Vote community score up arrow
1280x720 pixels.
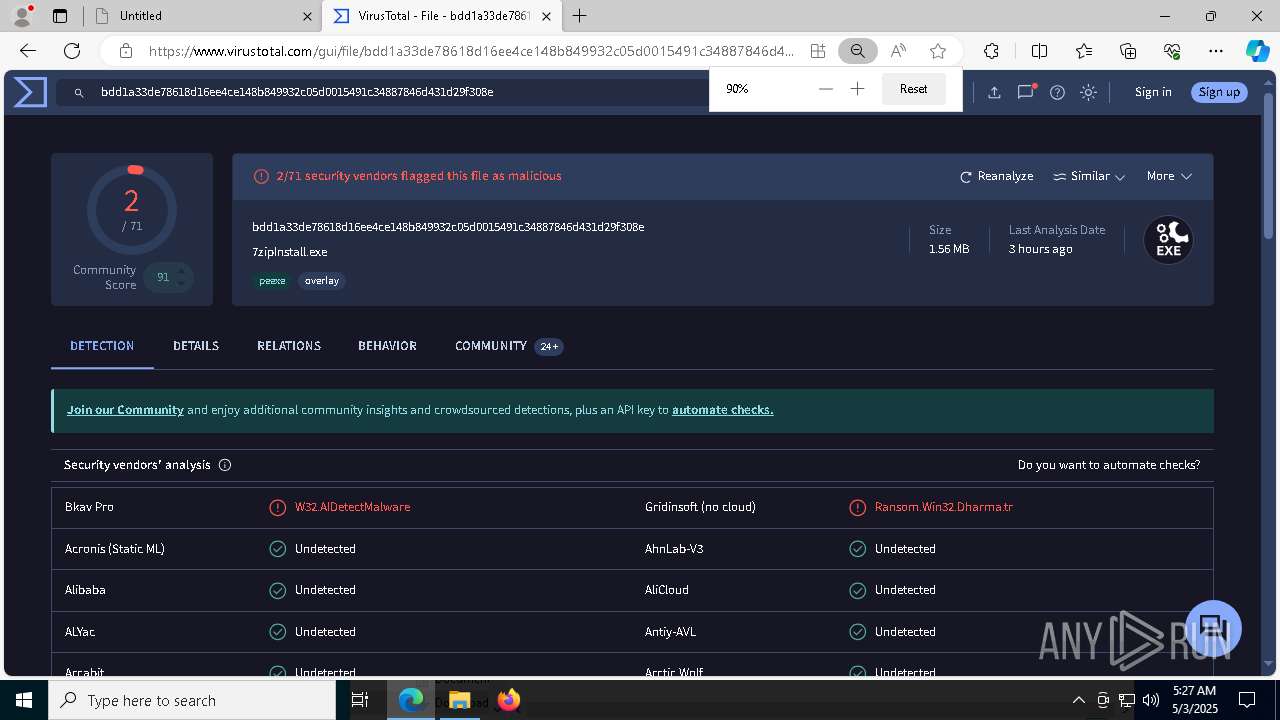182,270
